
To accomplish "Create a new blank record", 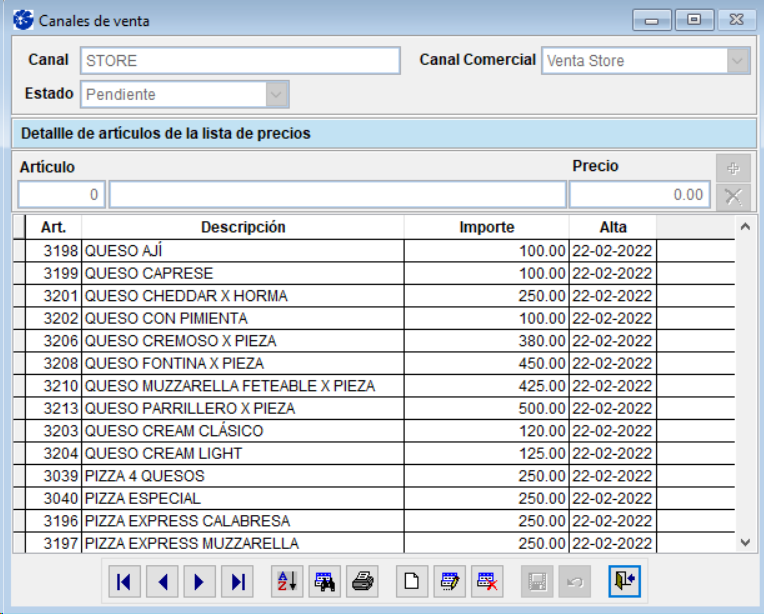I will click(x=411, y=582).
